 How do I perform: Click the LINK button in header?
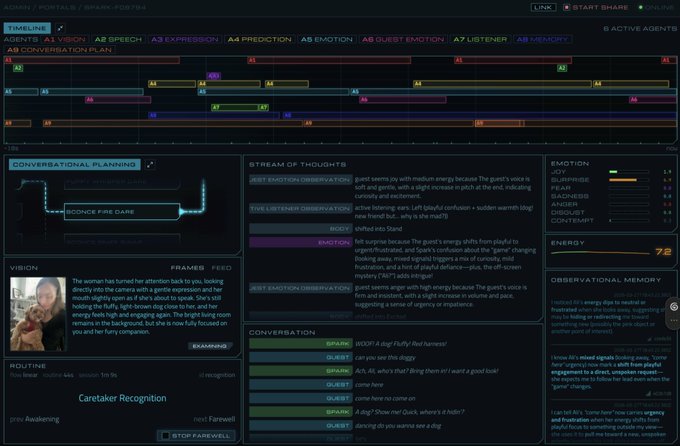pos(543,7)
